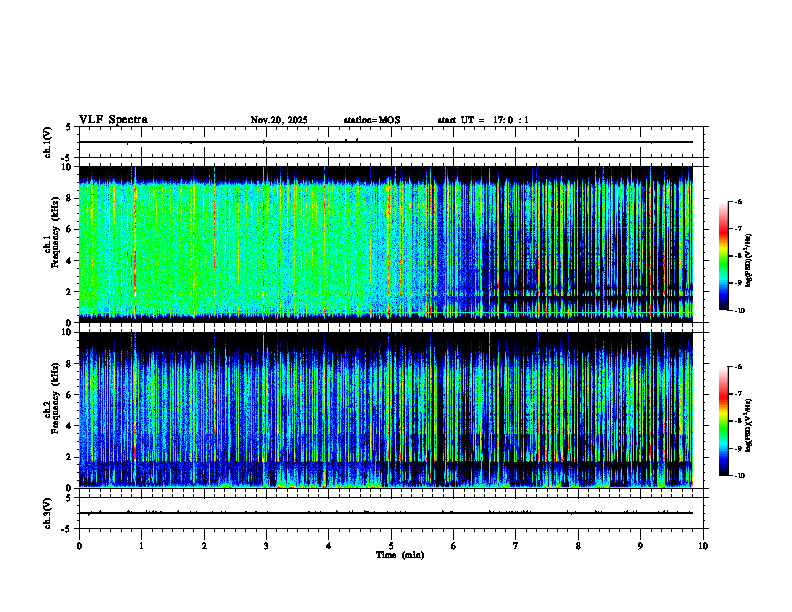Click the "-5" tick on ch.1(V) axis
Viewport: 792px width, 612px height.
point(67,158)
